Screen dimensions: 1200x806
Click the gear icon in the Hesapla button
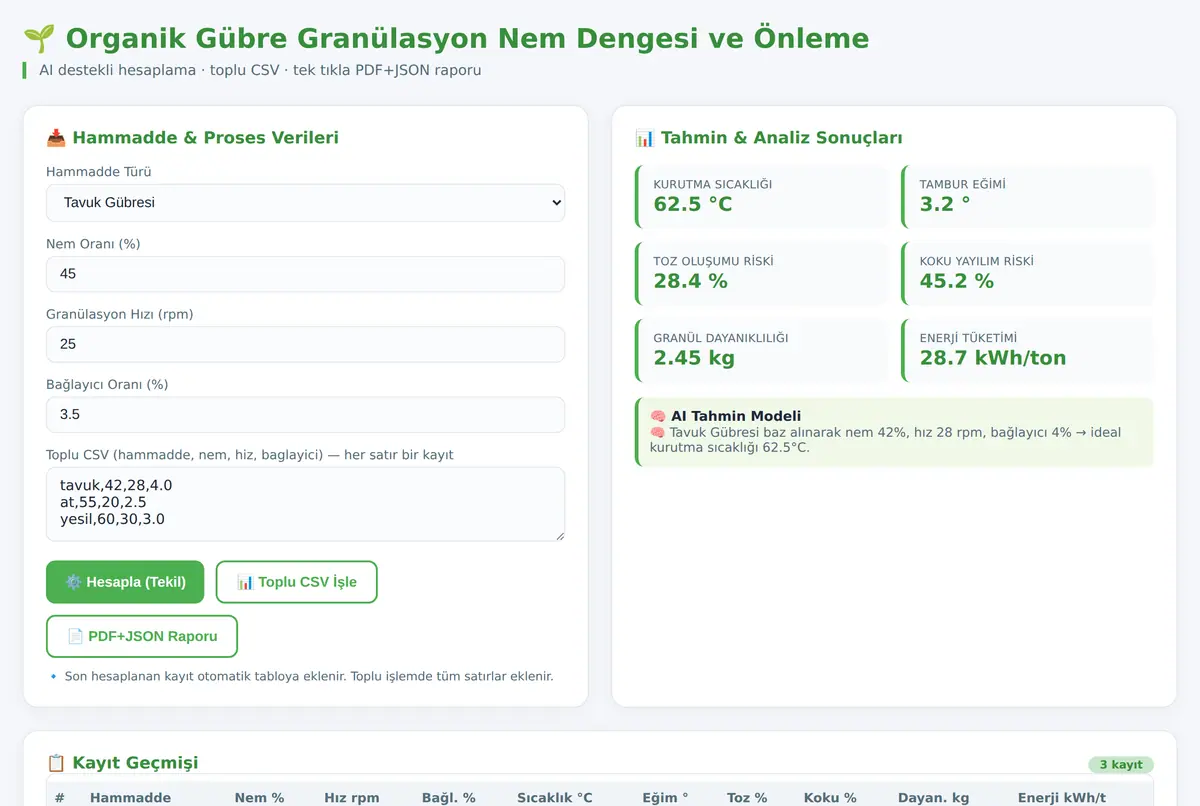pos(73,582)
